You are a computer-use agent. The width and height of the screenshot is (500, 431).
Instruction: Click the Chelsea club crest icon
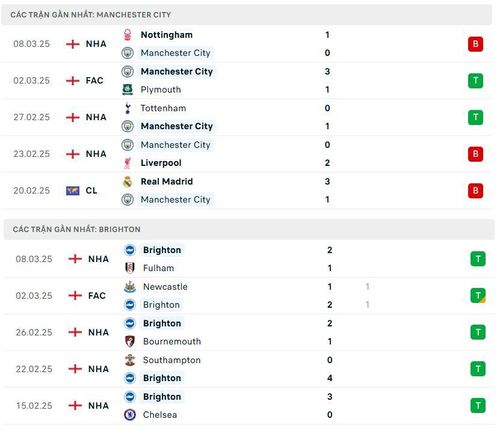tap(130, 415)
